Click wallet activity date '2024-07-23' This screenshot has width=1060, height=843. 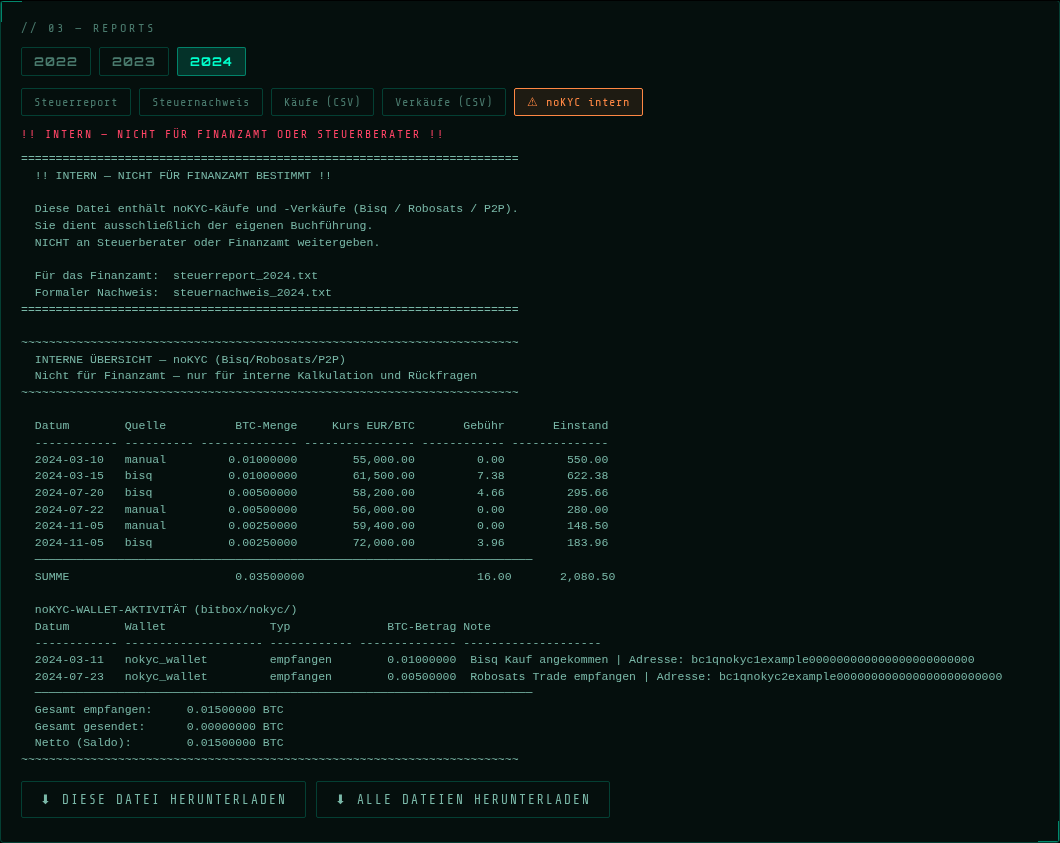coord(69,677)
